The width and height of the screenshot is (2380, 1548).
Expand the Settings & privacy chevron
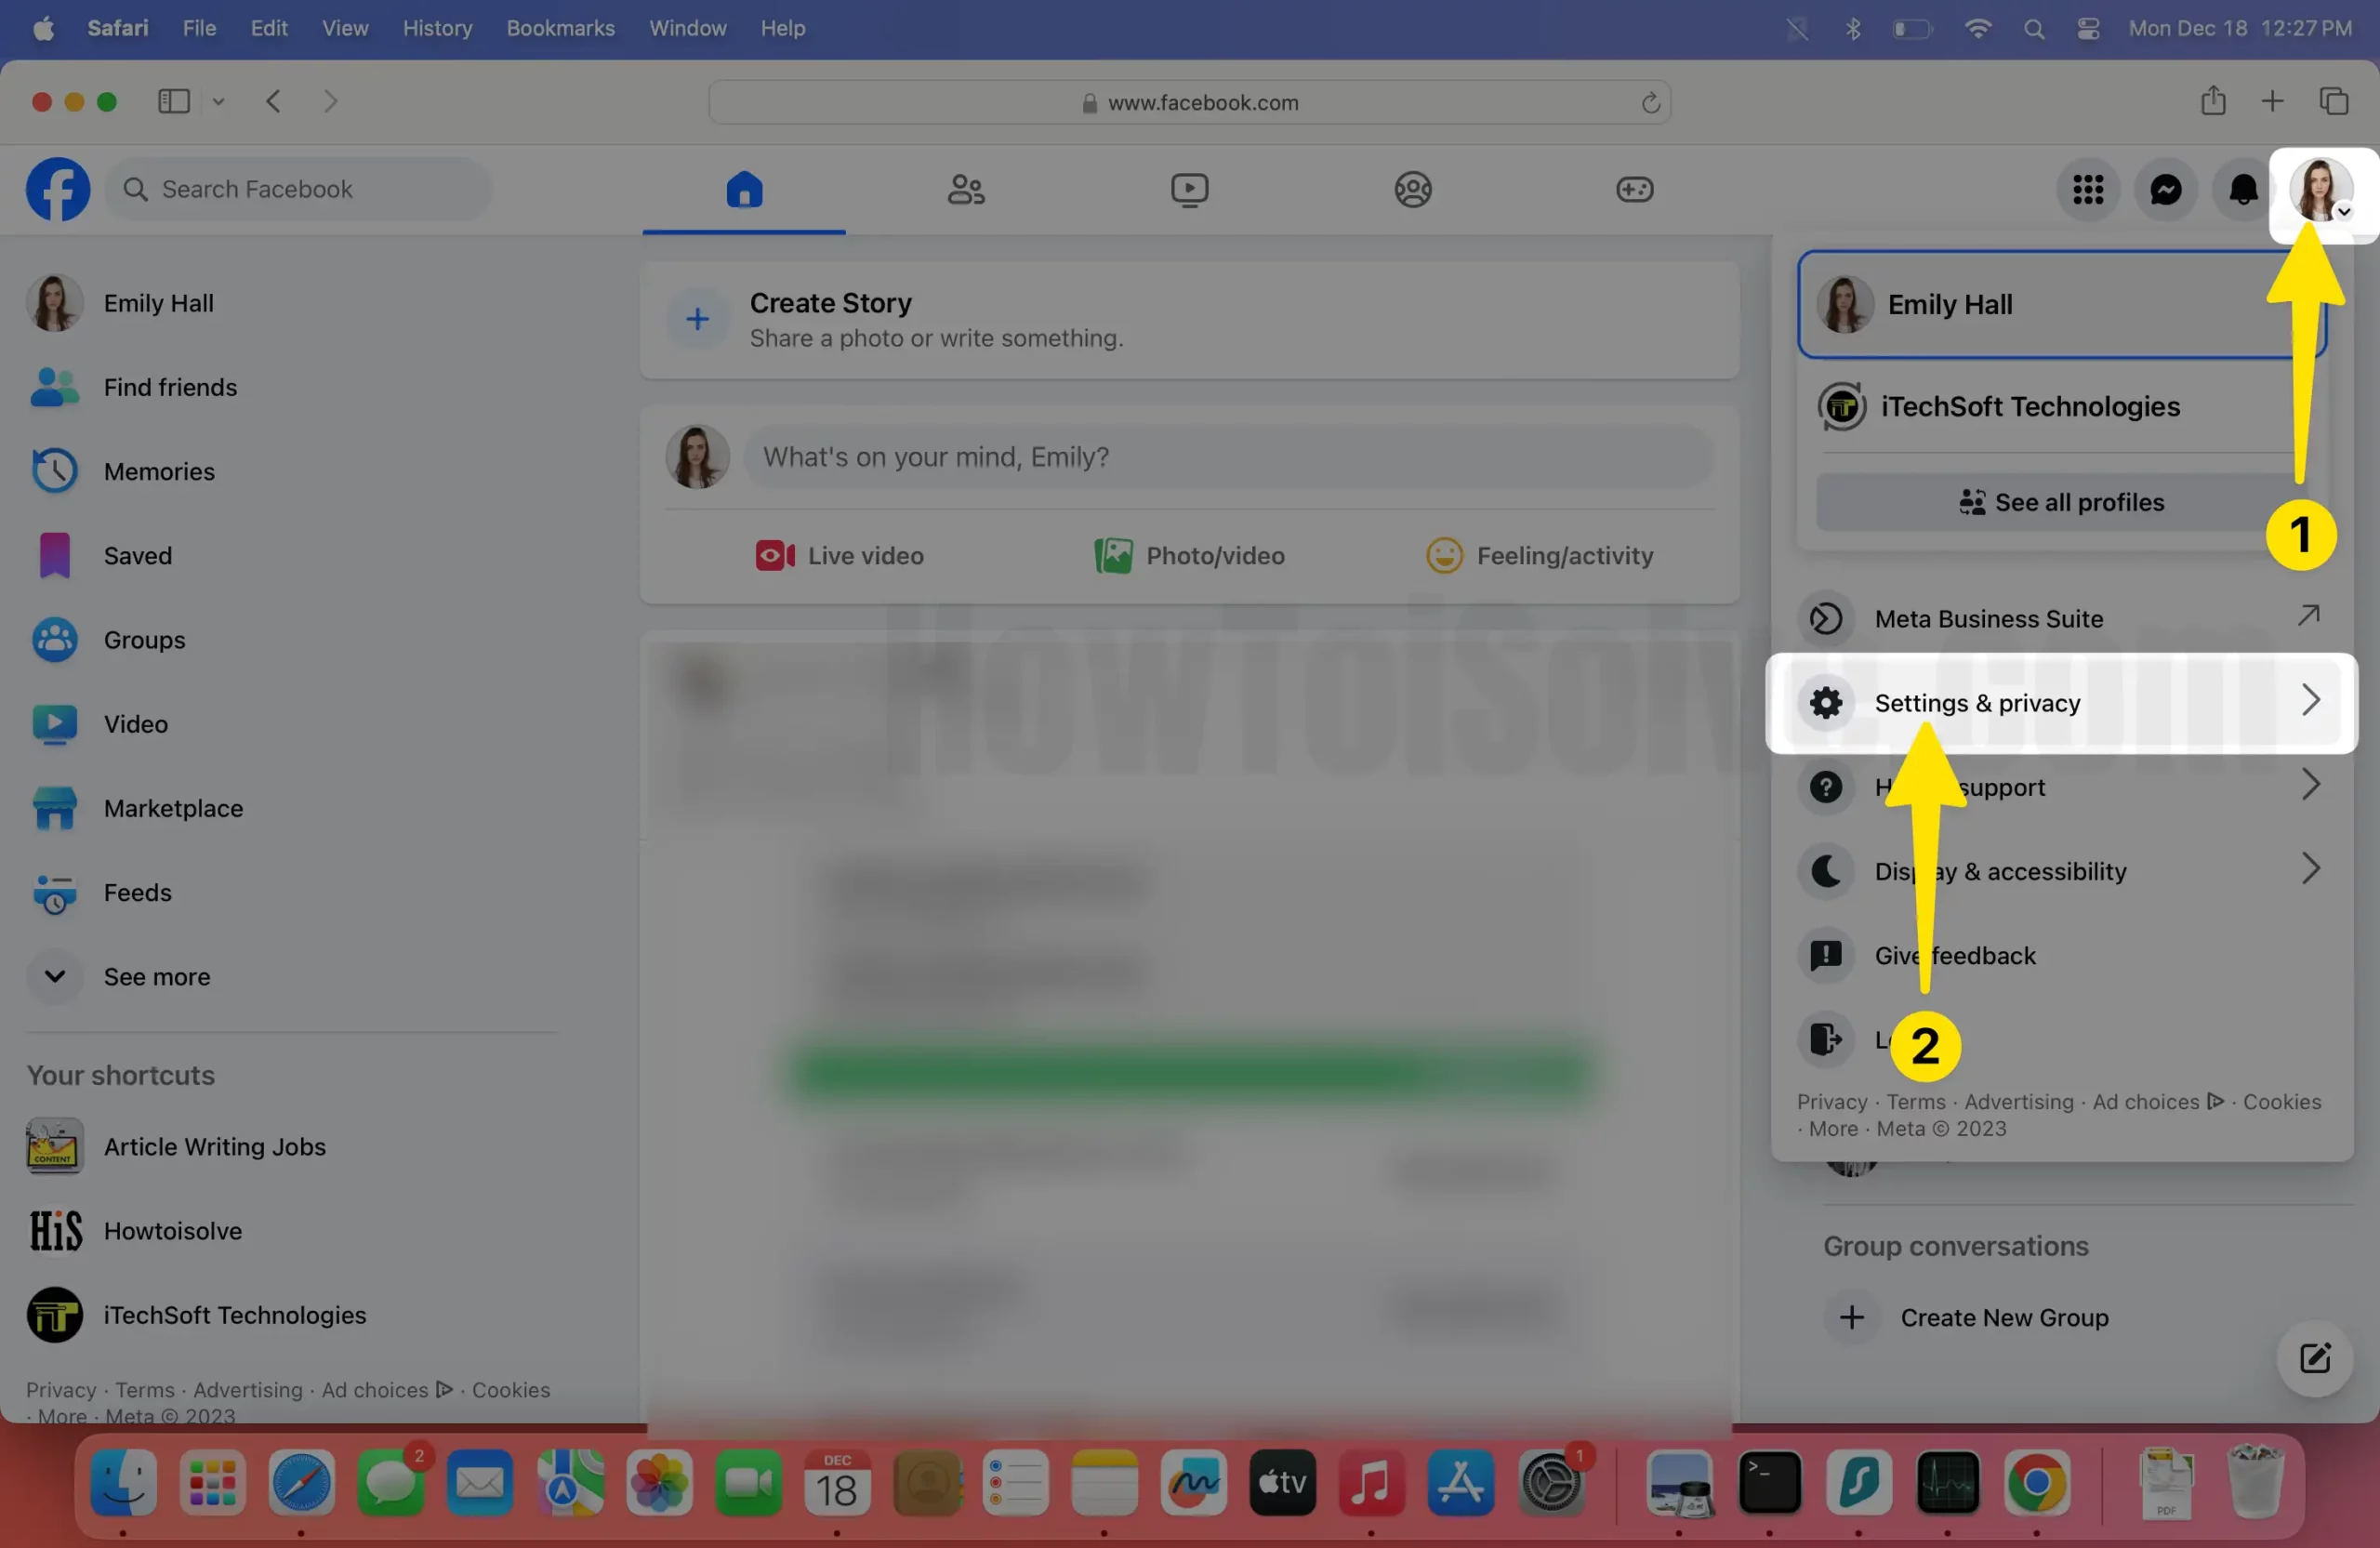pos(2310,700)
